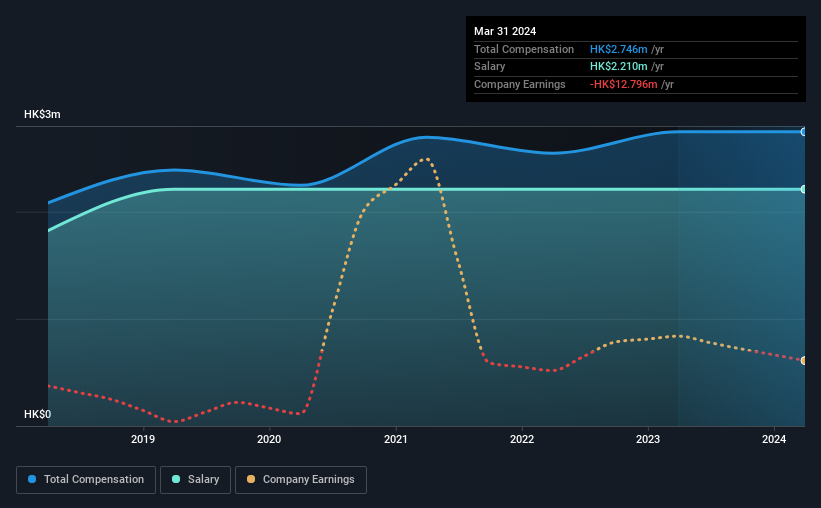Image resolution: width=821 pixels, height=508 pixels.
Task: Select the 2021 x-axis label
Action: (395, 439)
